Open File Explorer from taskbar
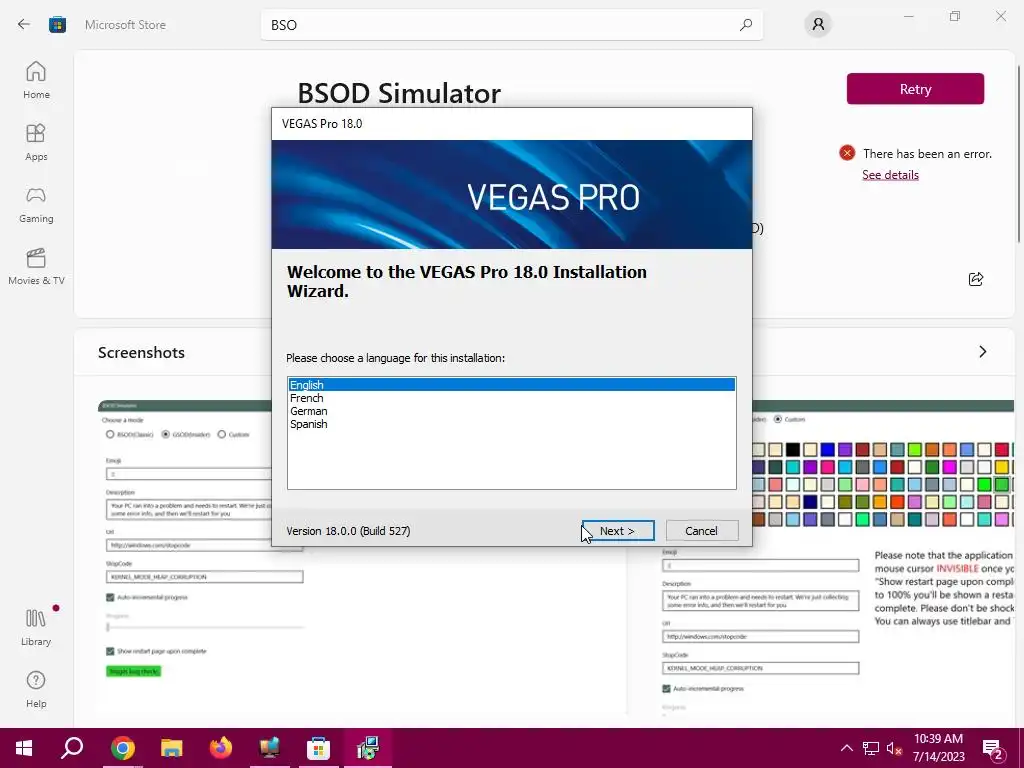 pos(172,748)
